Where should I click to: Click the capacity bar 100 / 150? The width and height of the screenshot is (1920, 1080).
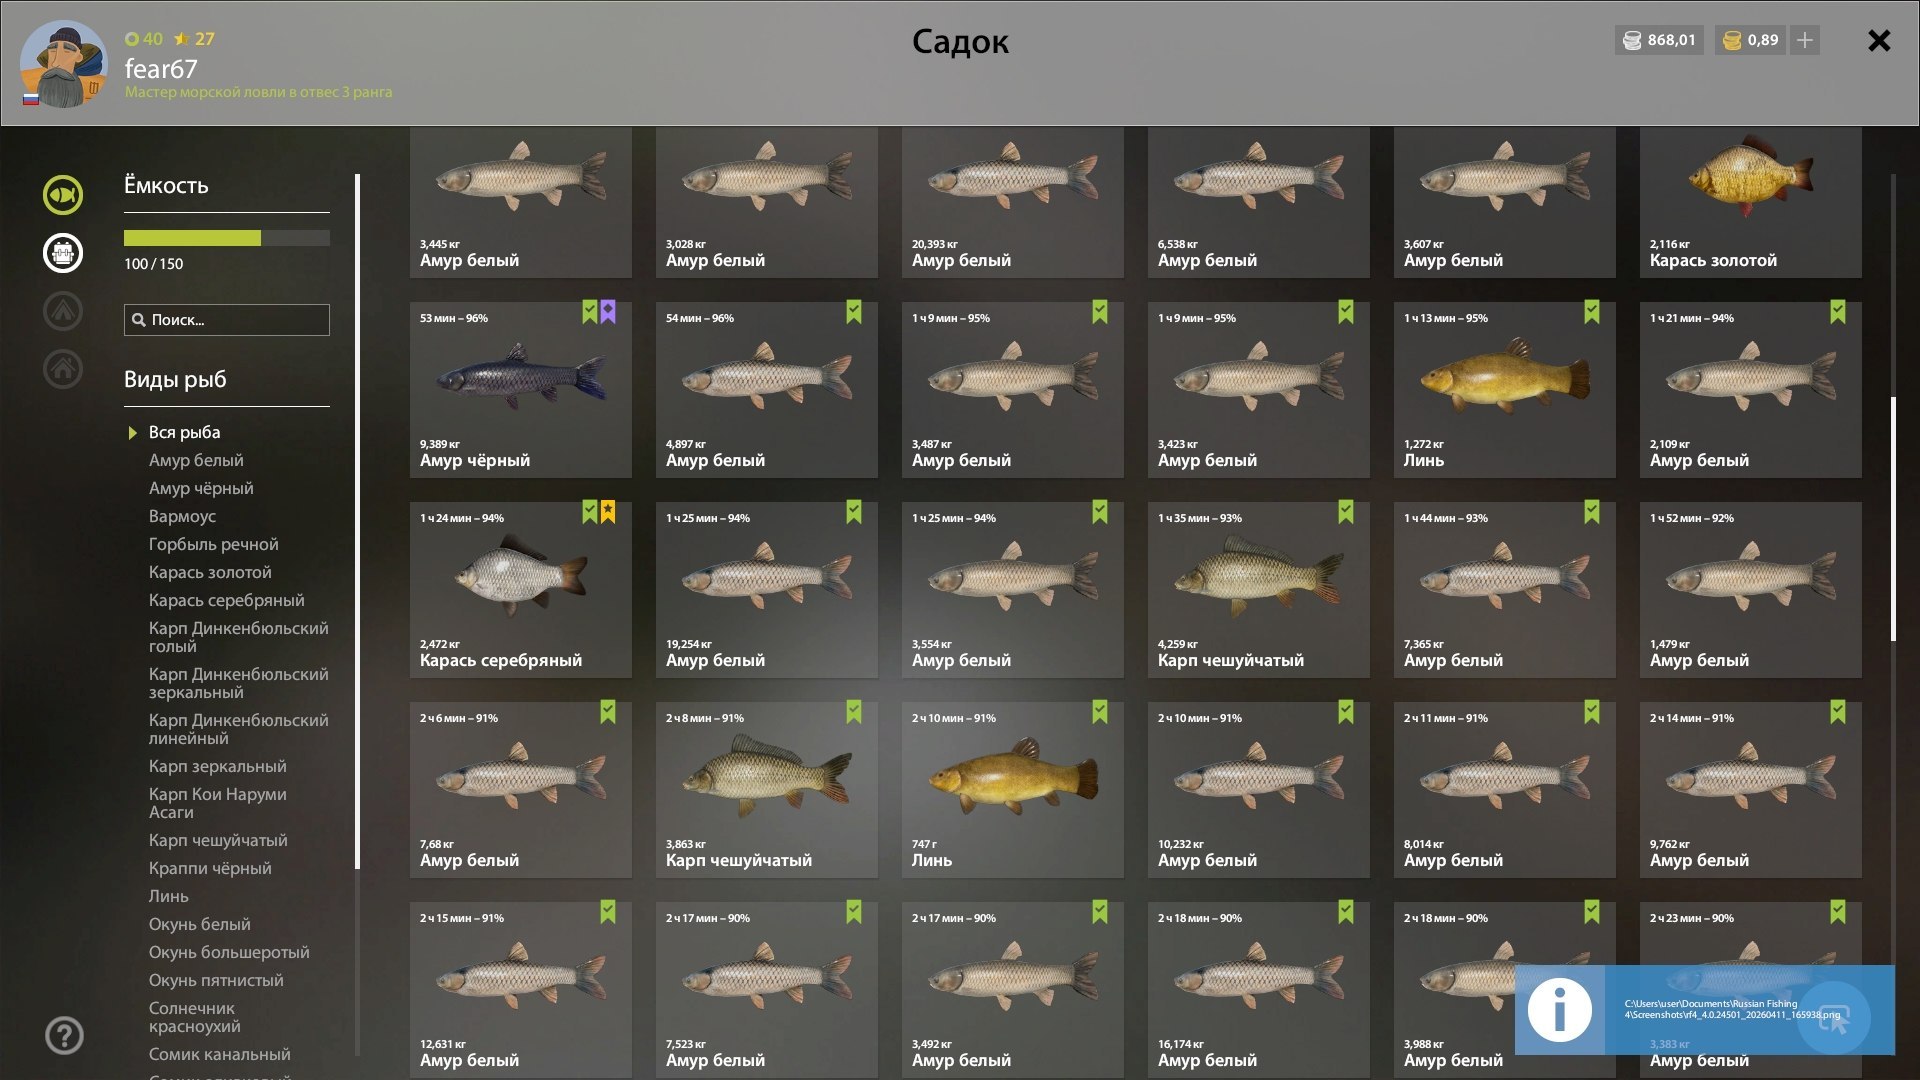(227, 238)
